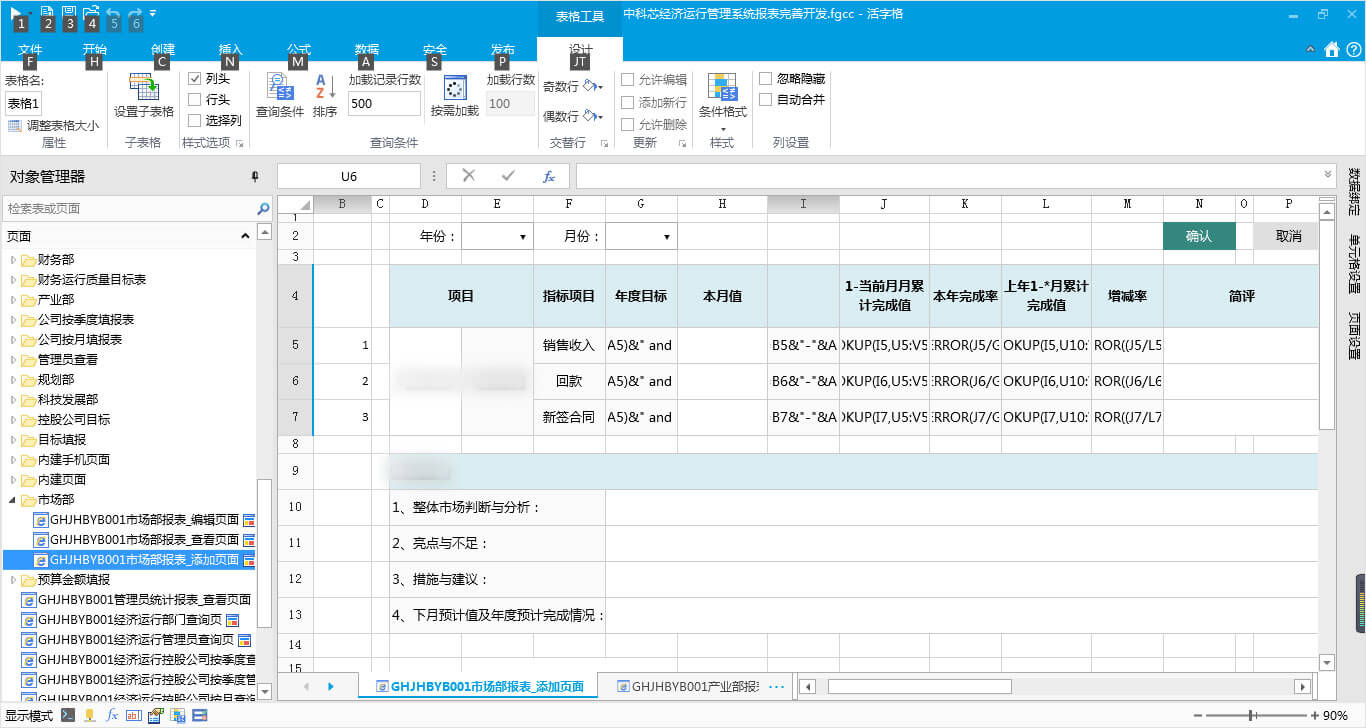Image resolution: width=1366 pixels, height=728 pixels.
Task: Click the zoom in plus icon
Action: click(1314, 715)
